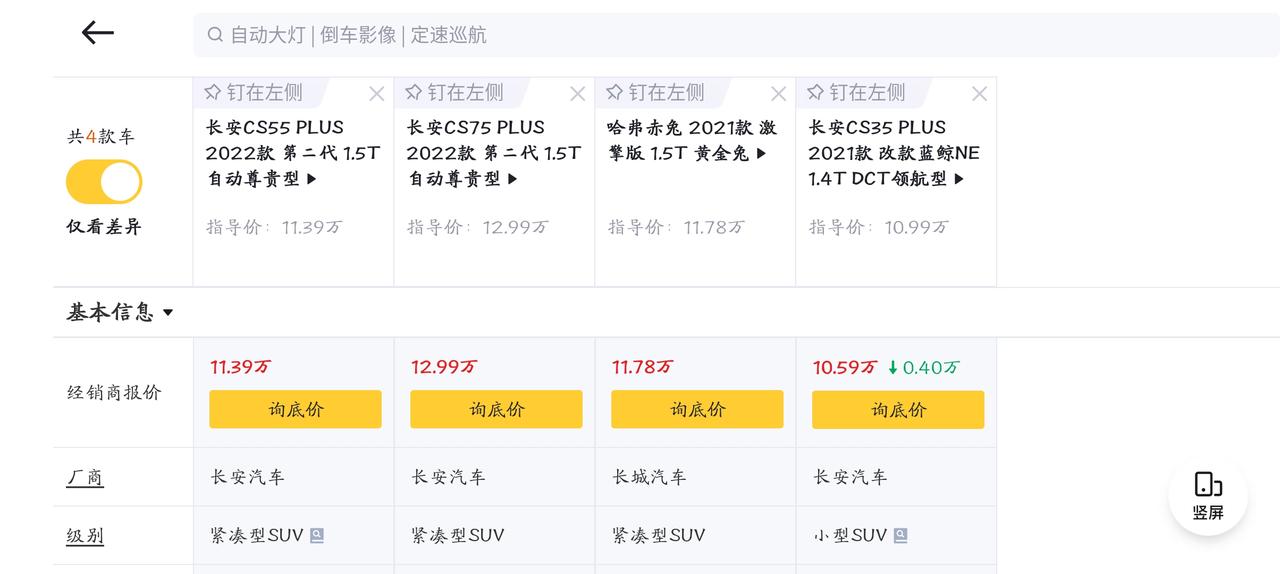
Task: Click the 0.40万 price drop indicator
Action: pos(923,367)
